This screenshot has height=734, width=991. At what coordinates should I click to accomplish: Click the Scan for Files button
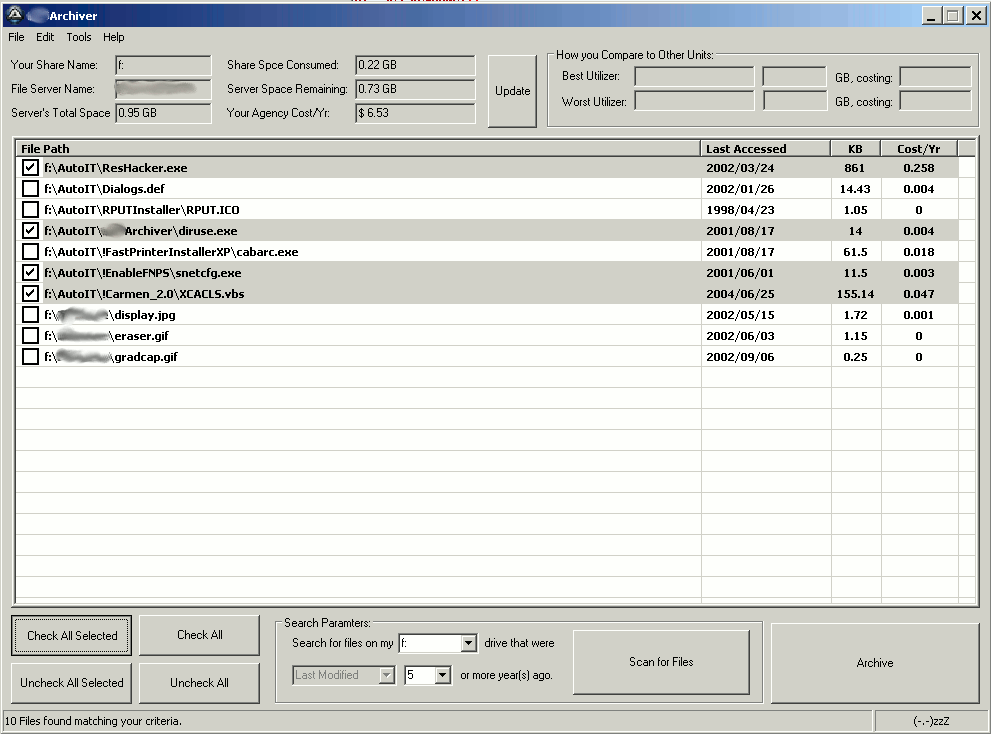click(661, 662)
